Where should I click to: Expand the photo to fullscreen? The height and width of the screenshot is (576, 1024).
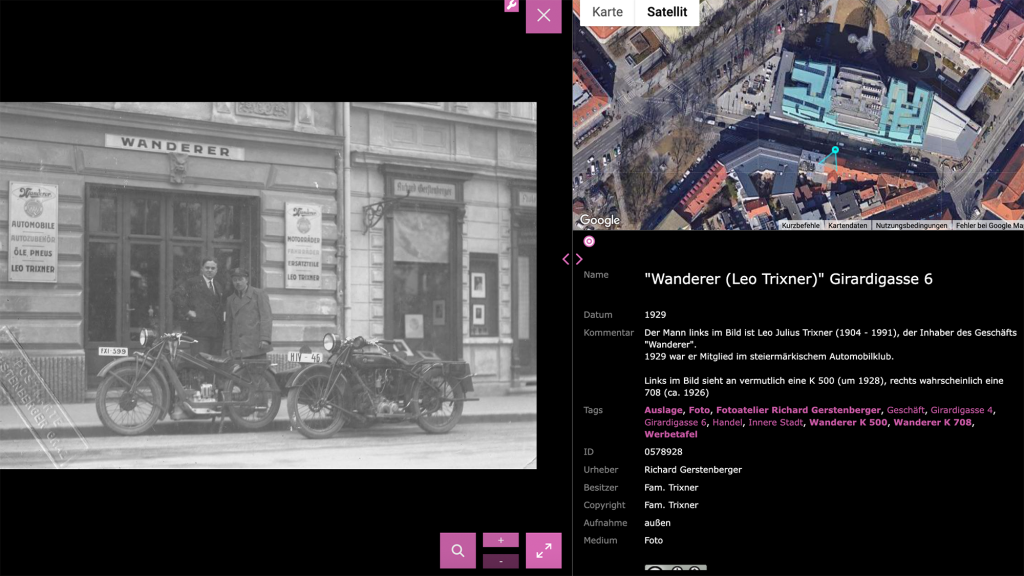543,551
